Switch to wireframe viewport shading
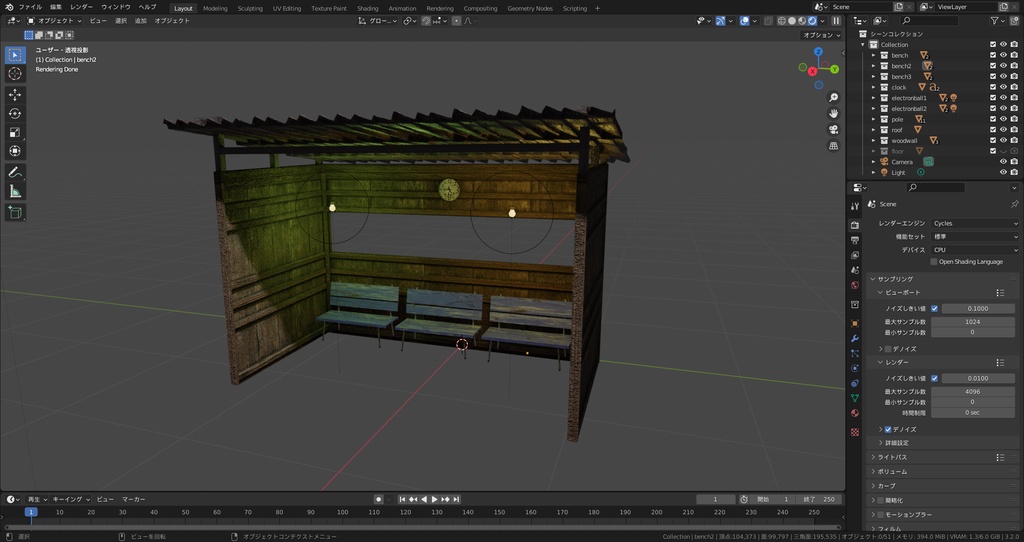This screenshot has height=542, width=1024. point(782,21)
